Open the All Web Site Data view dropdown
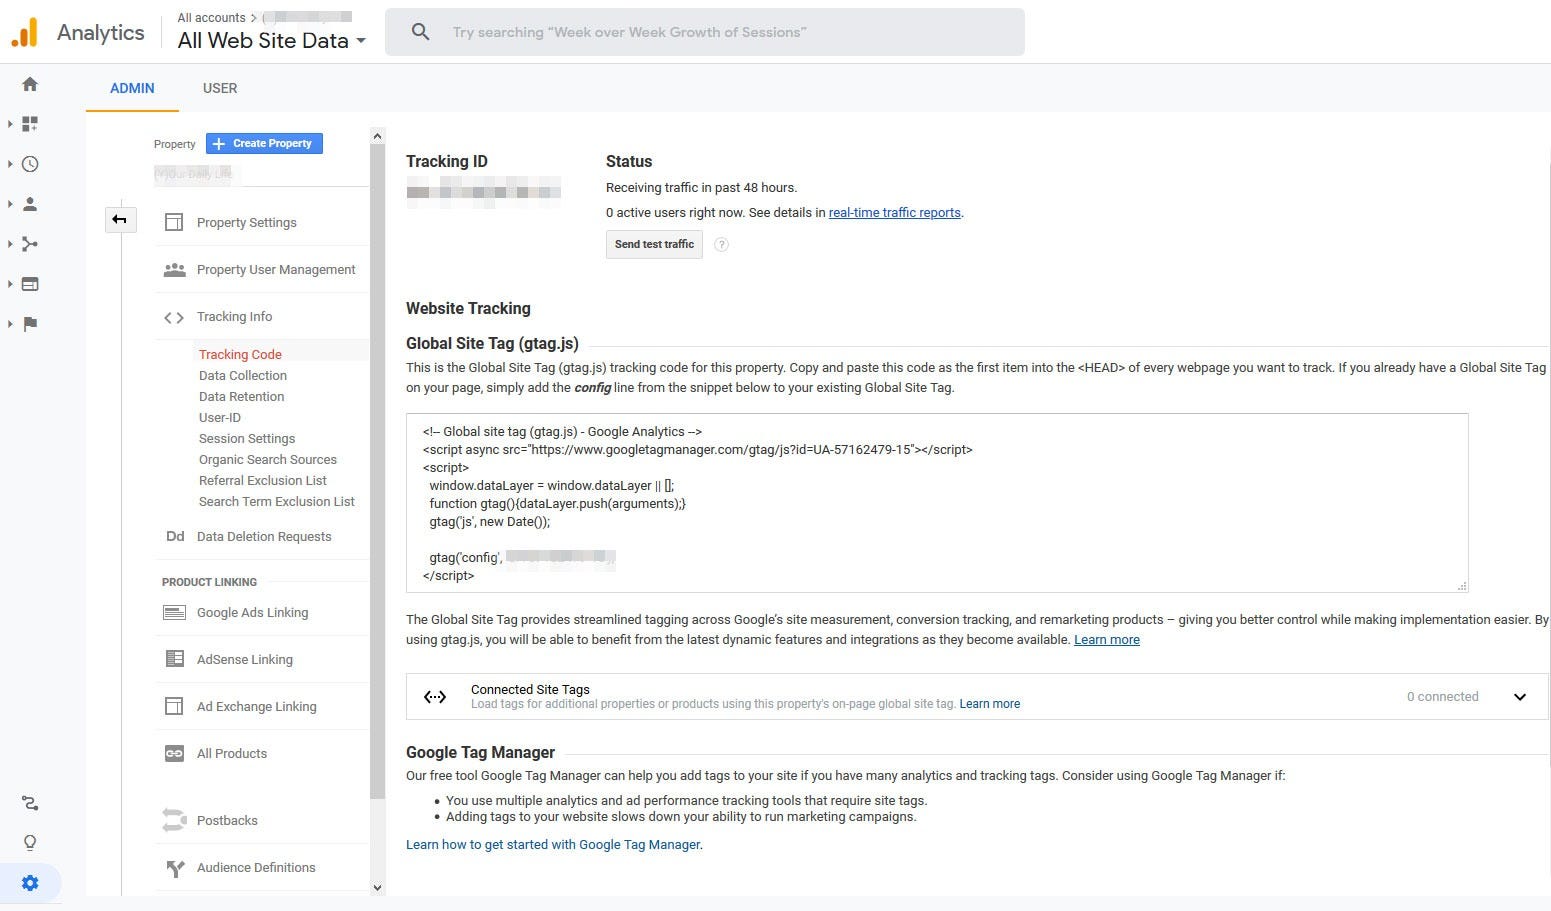 click(x=272, y=41)
